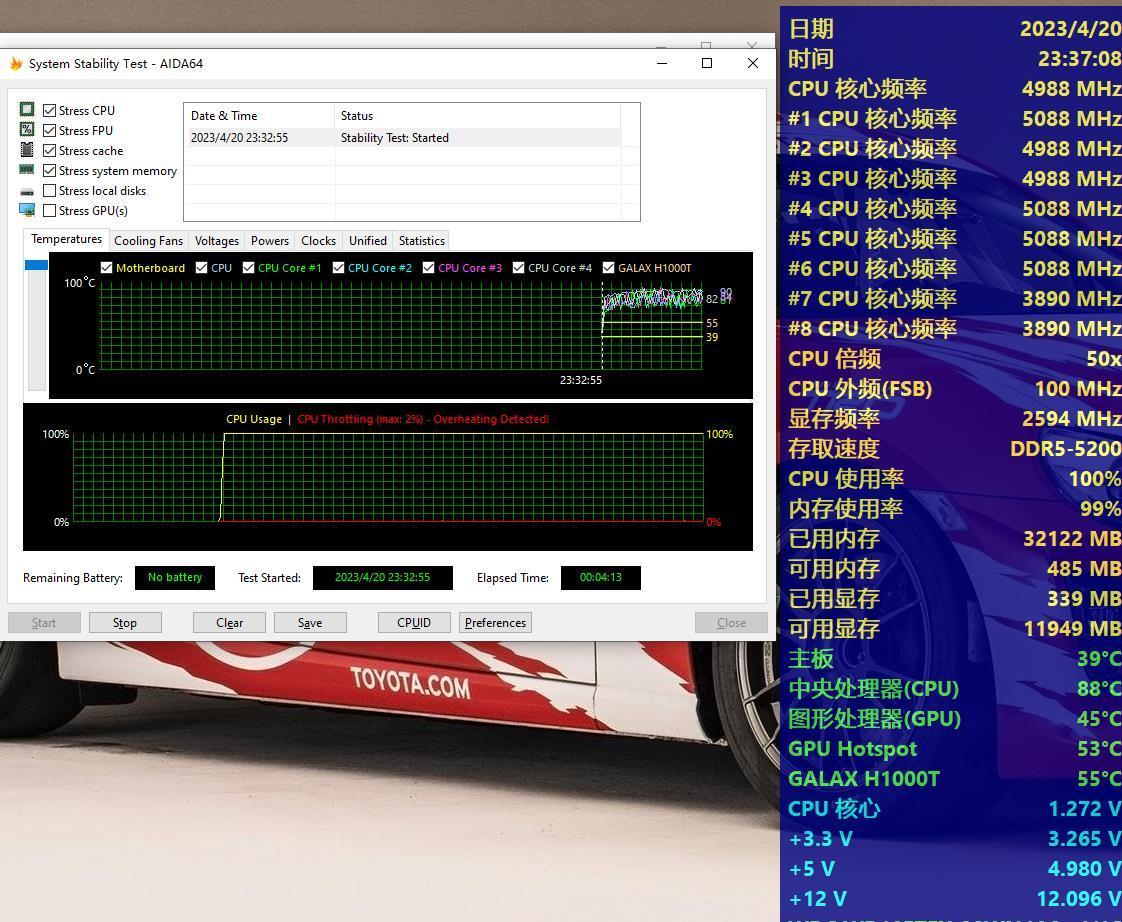Toggle CPU Core #3 graph checkbox
The height and width of the screenshot is (922, 1122).
pos(429,268)
